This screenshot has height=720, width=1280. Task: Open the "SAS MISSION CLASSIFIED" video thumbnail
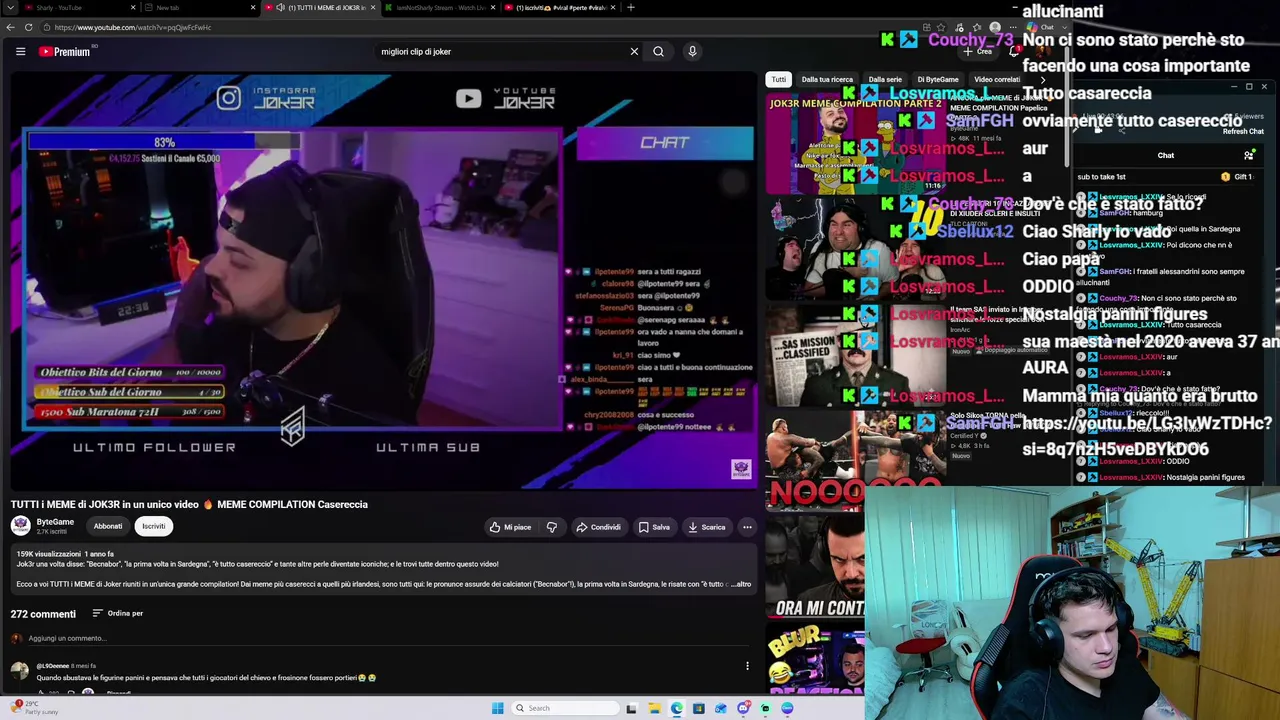[856, 355]
